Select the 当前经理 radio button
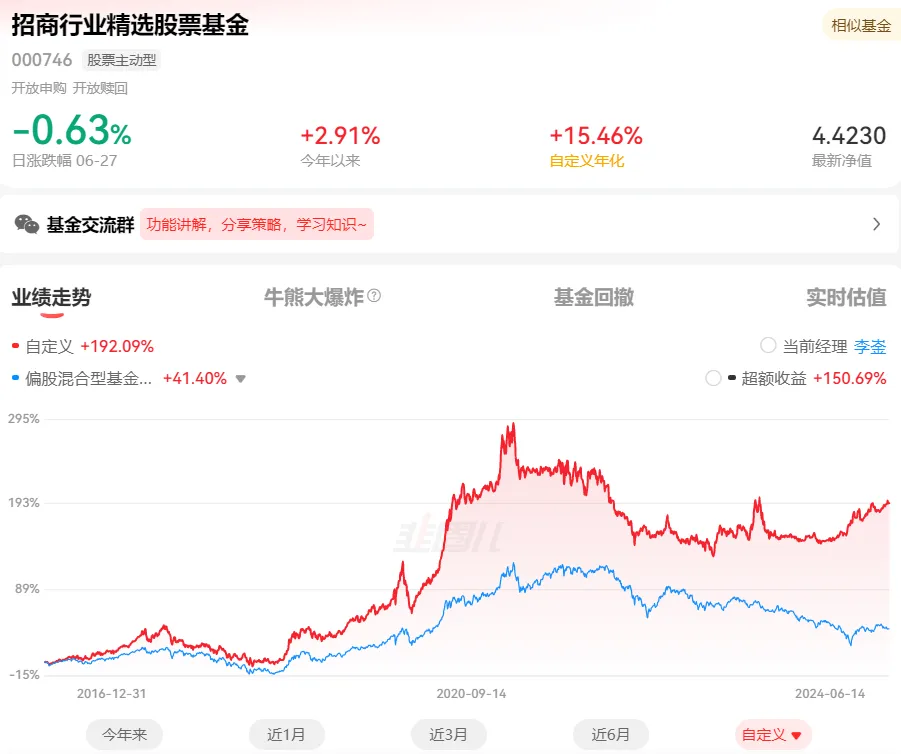901x754 pixels. point(768,345)
